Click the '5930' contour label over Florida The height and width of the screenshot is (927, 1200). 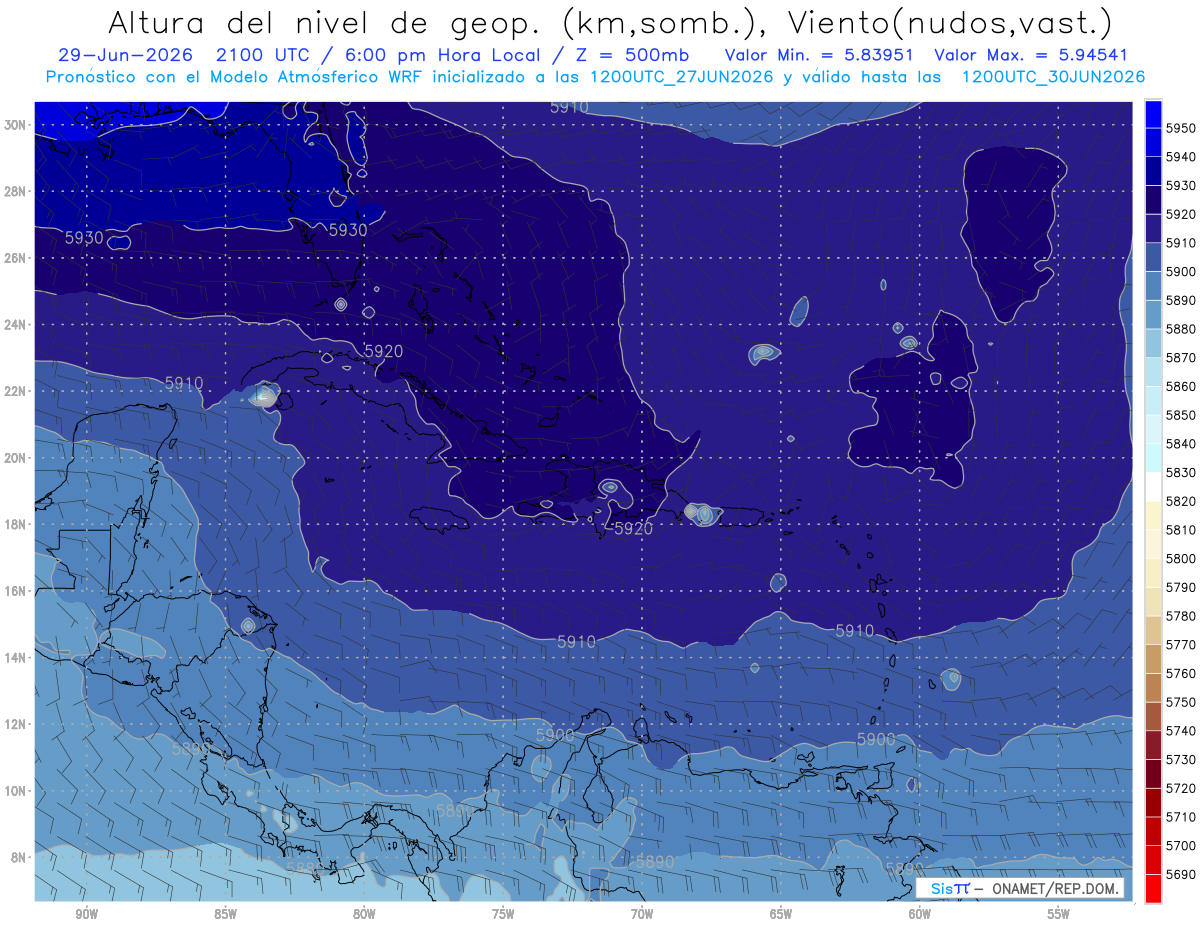348,230
